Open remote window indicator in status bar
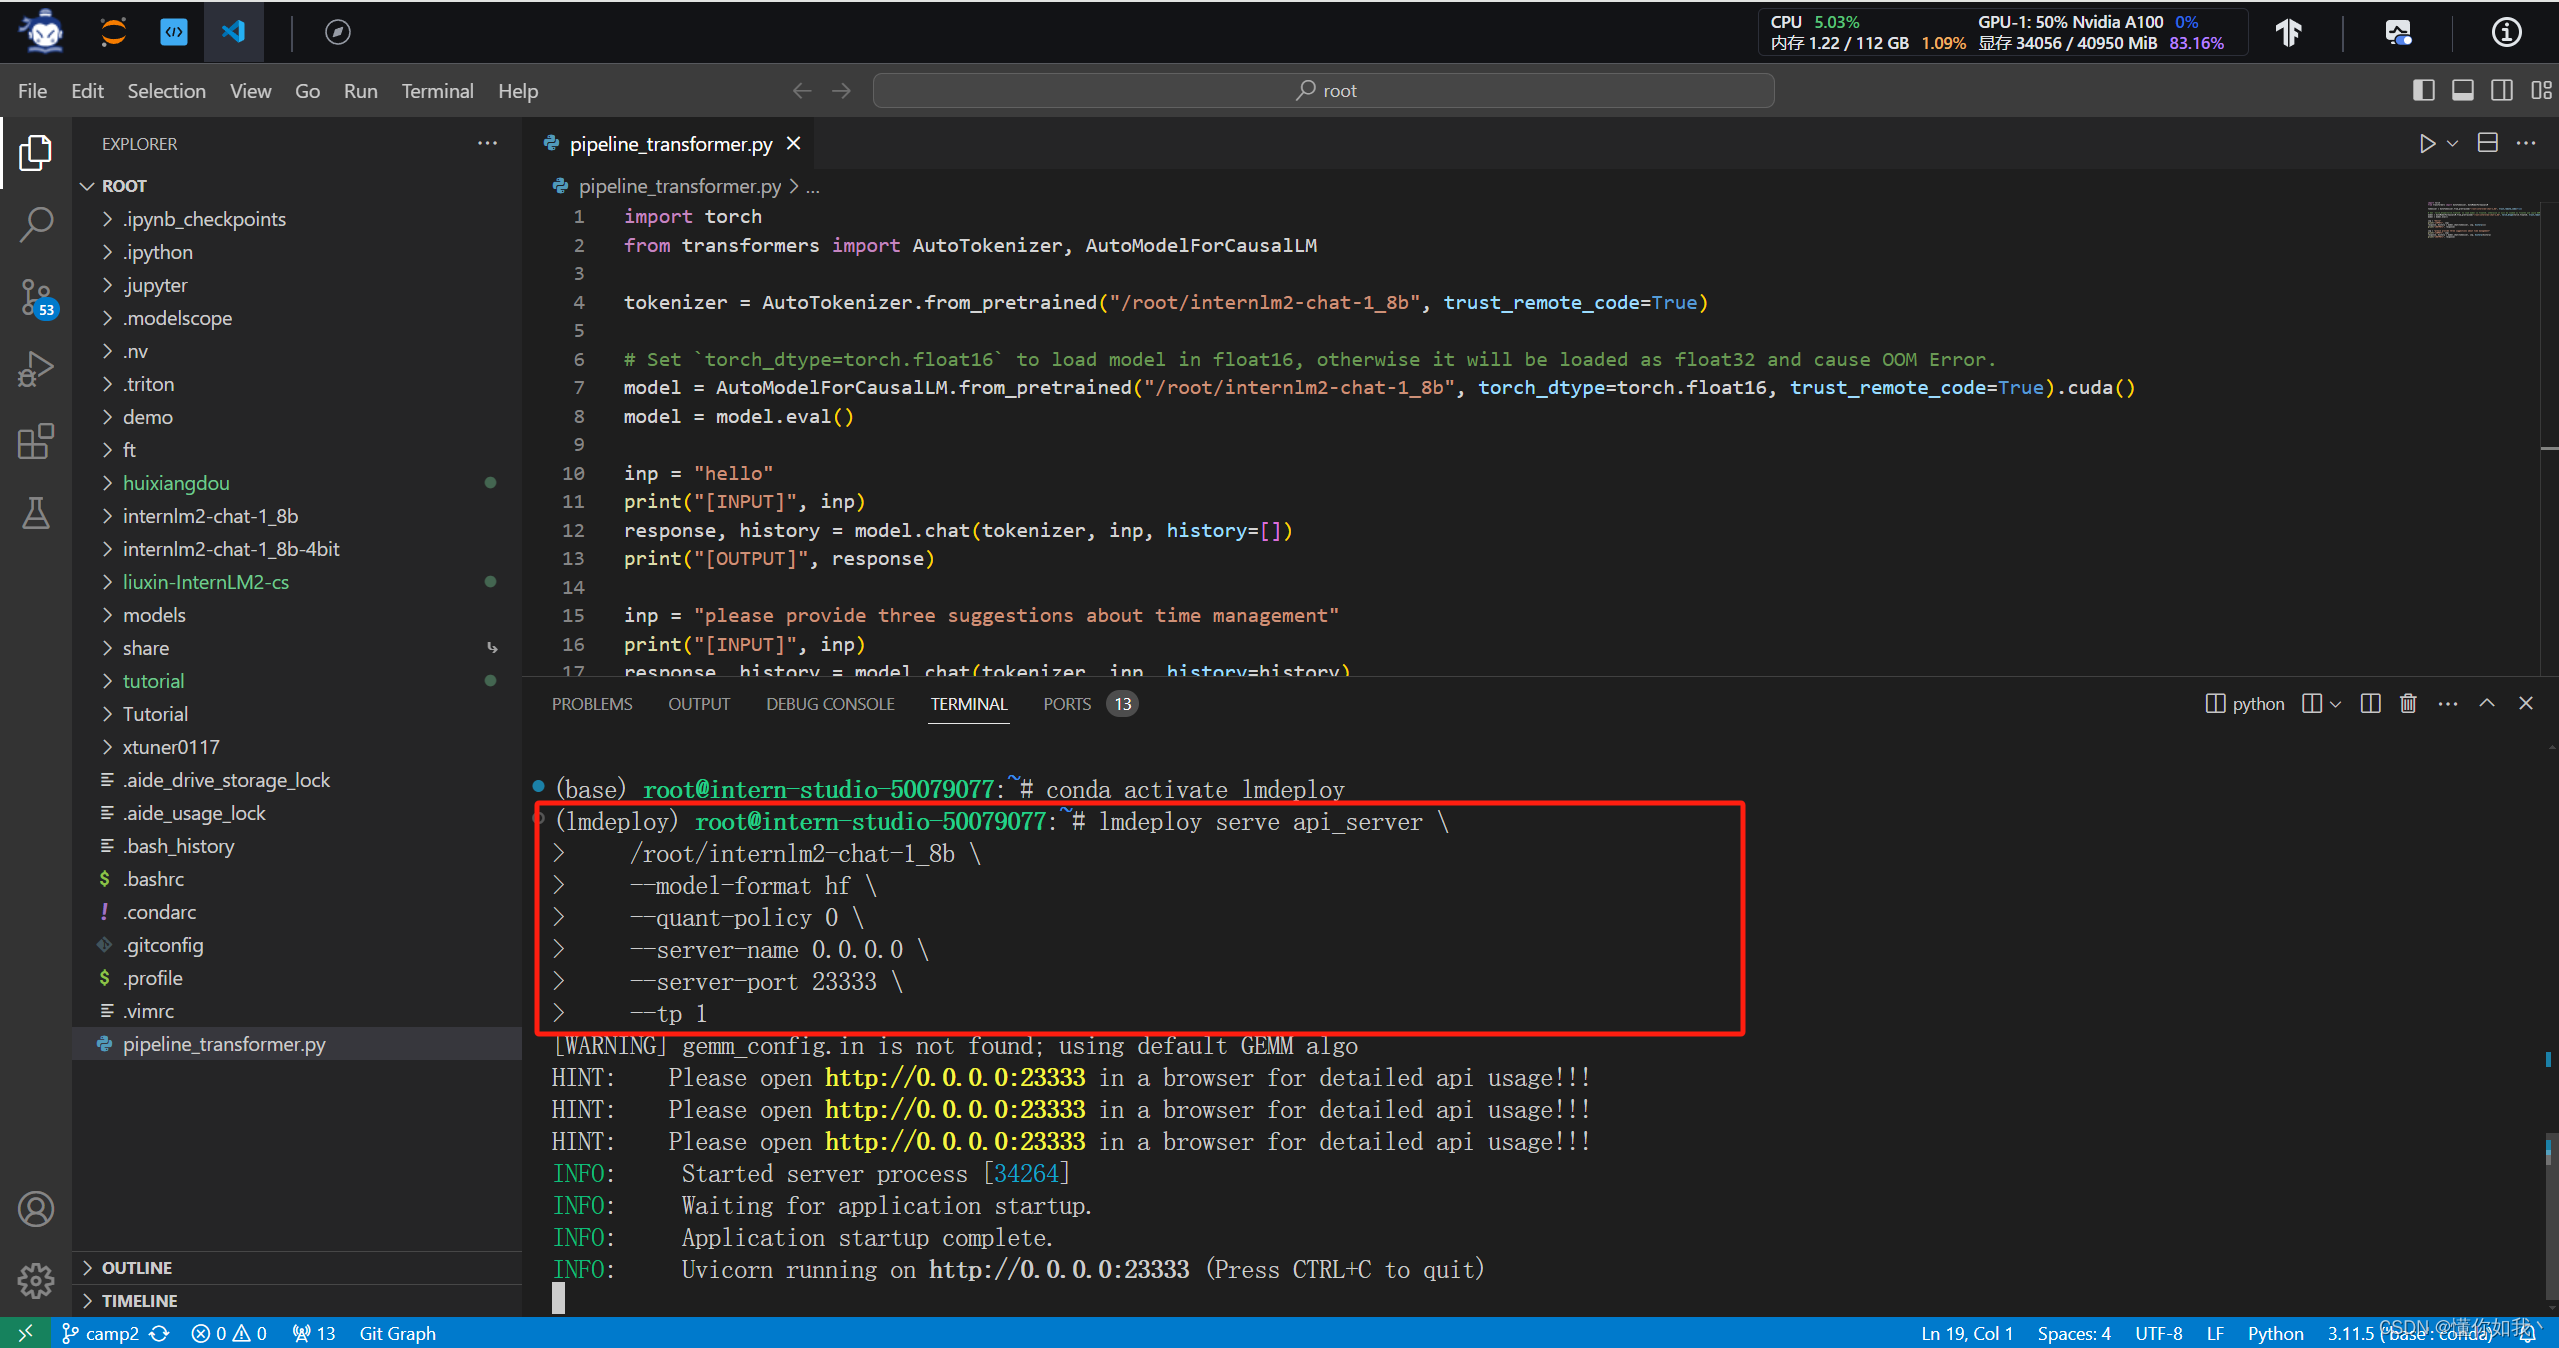Viewport: 2559px width, 1348px height. pyautogui.click(x=25, y=1333)
